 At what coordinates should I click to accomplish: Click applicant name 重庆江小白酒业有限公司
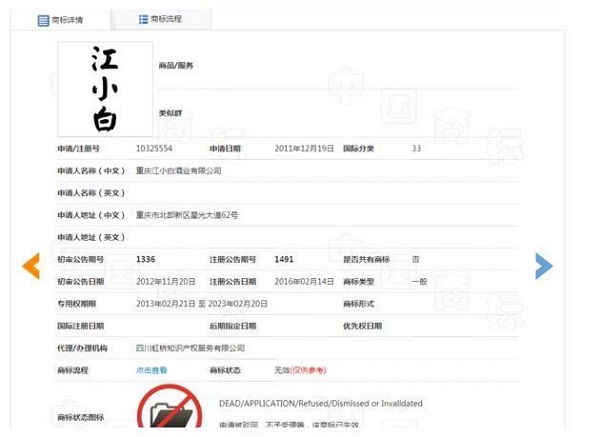tap(179, 171)
